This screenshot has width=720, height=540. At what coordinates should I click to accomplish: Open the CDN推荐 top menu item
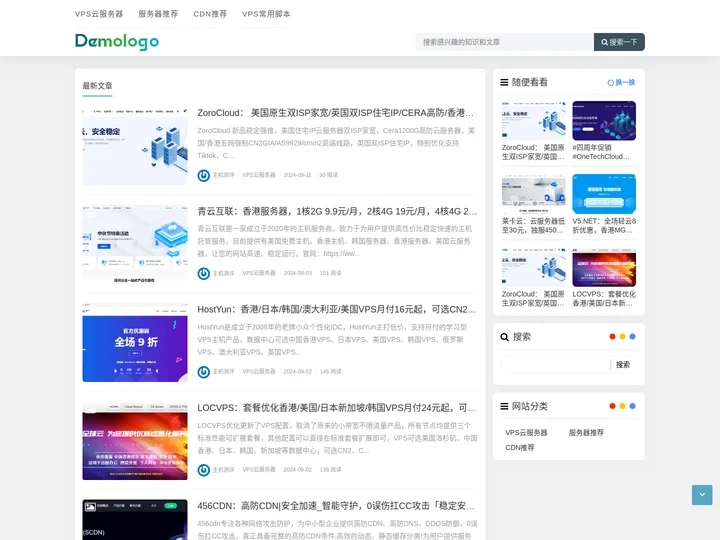pos(210,14)
